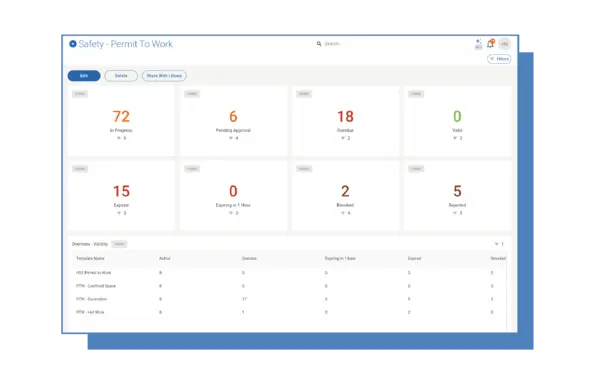Click the filter icon under Pending Approval

click(231, 138)
